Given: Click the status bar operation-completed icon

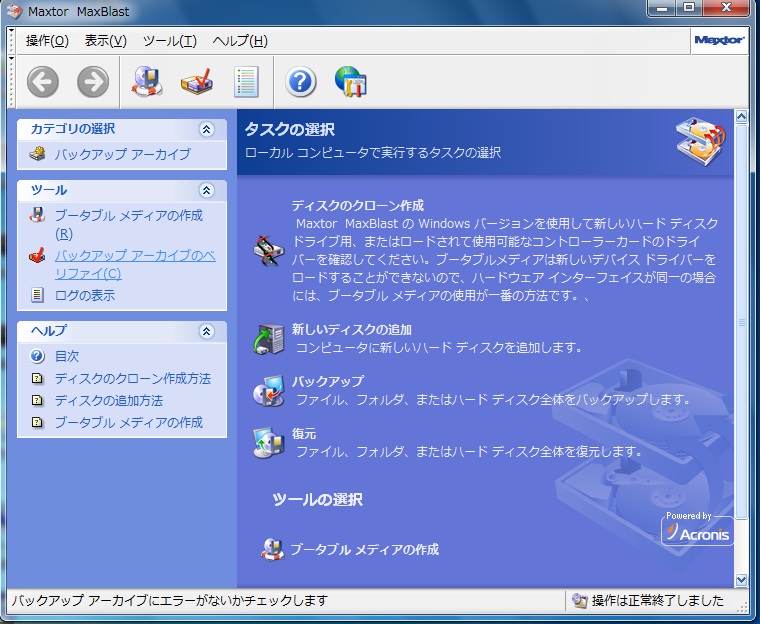Looking at the screenshot, I should coord(579,601).
